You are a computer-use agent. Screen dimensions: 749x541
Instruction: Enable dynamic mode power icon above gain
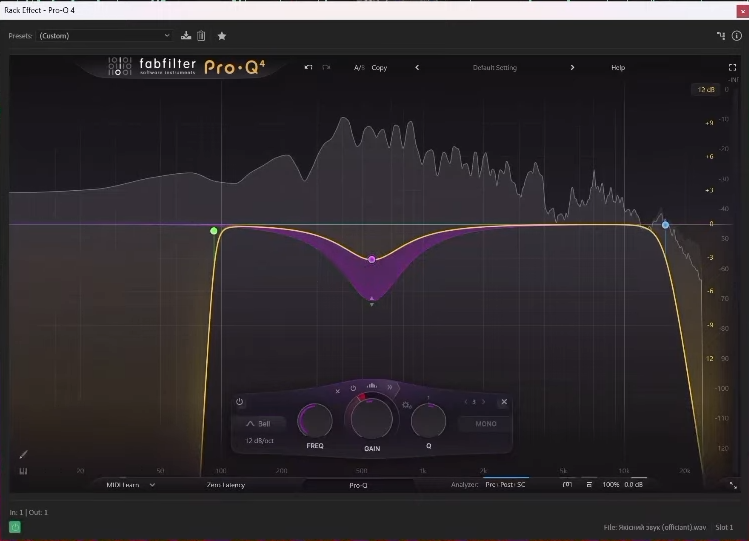tap(353, 388)
